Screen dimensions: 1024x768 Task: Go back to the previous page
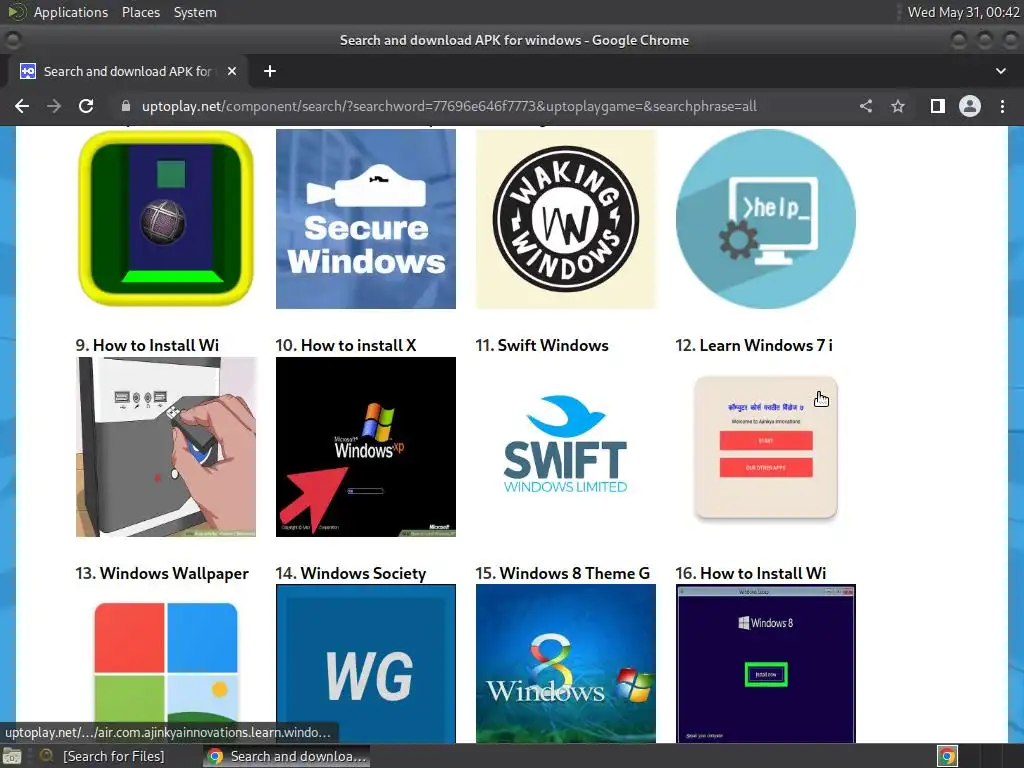22,106
